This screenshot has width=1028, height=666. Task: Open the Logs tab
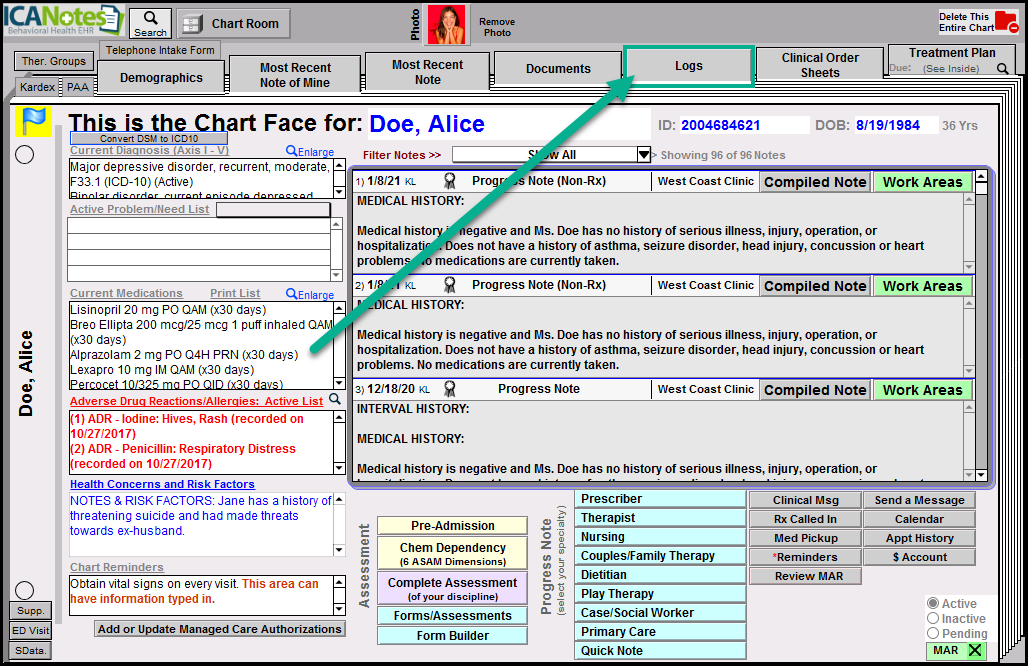coord(688,66)
